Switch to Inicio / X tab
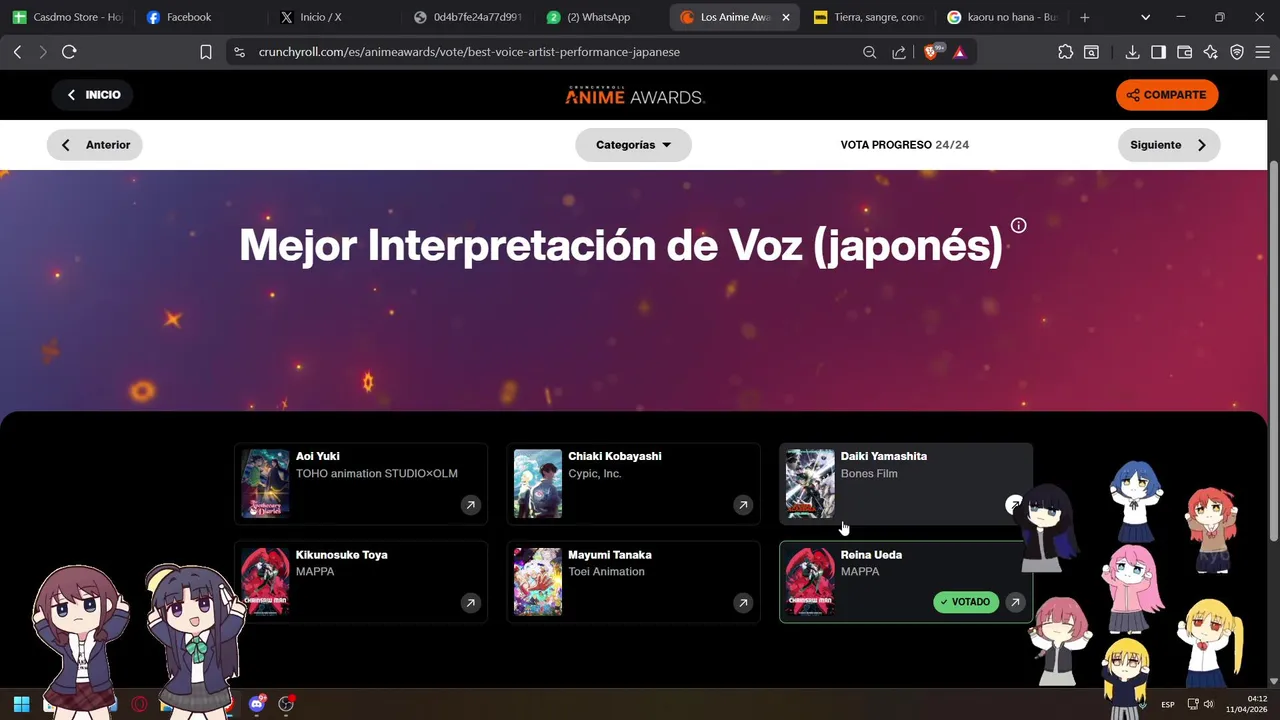 tap(334, 17)
